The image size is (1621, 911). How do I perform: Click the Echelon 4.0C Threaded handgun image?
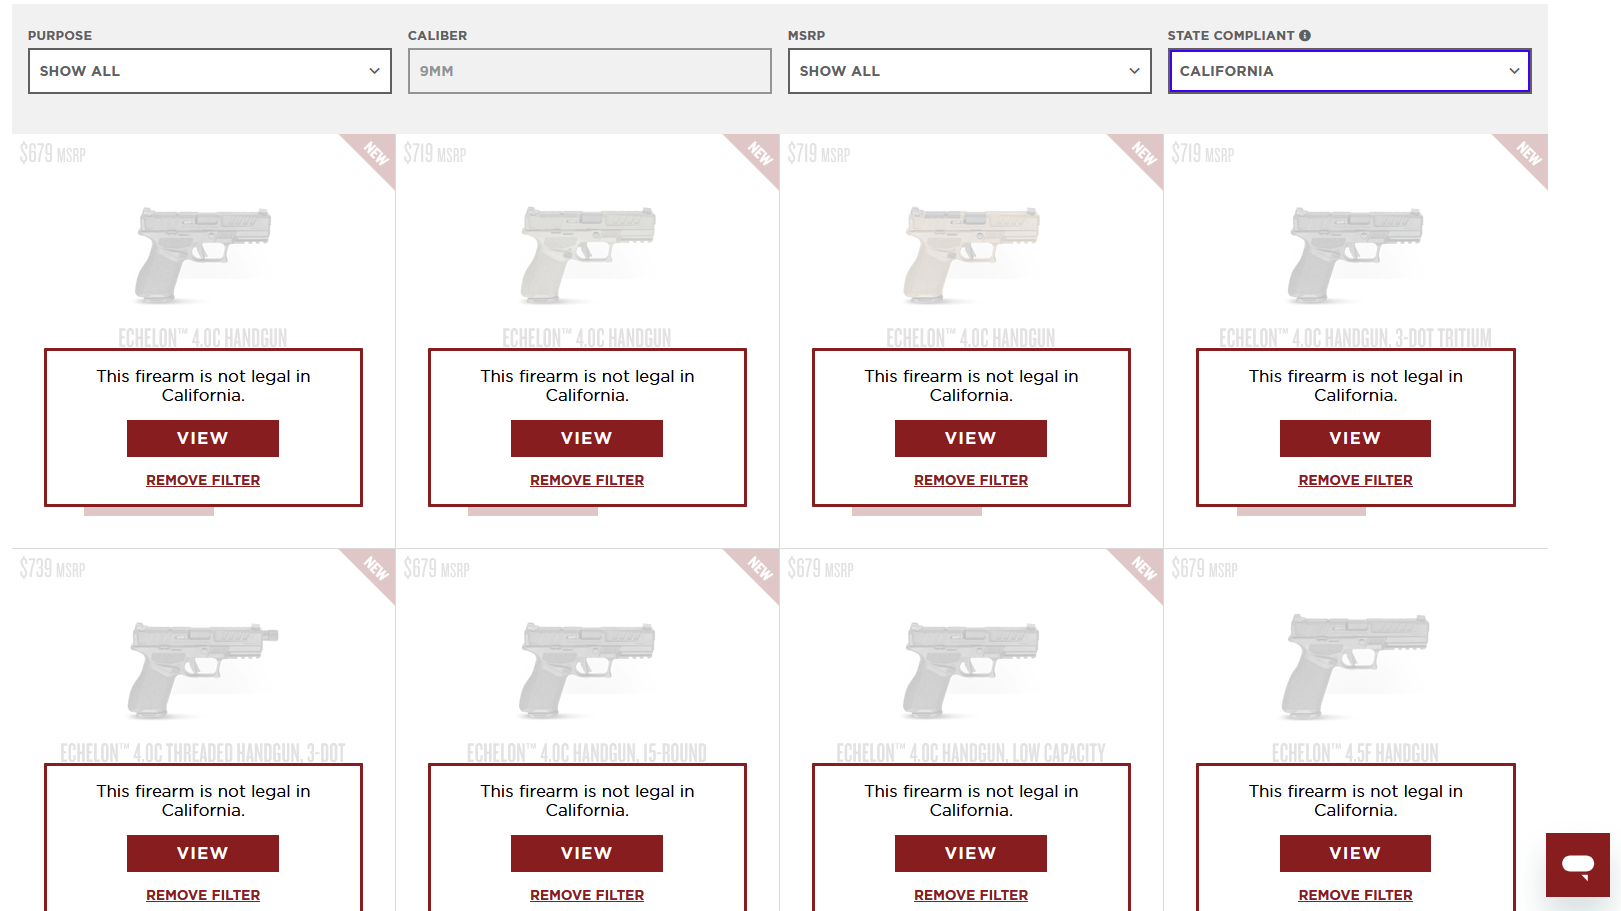pyautogui.click(x=203, y=669)
